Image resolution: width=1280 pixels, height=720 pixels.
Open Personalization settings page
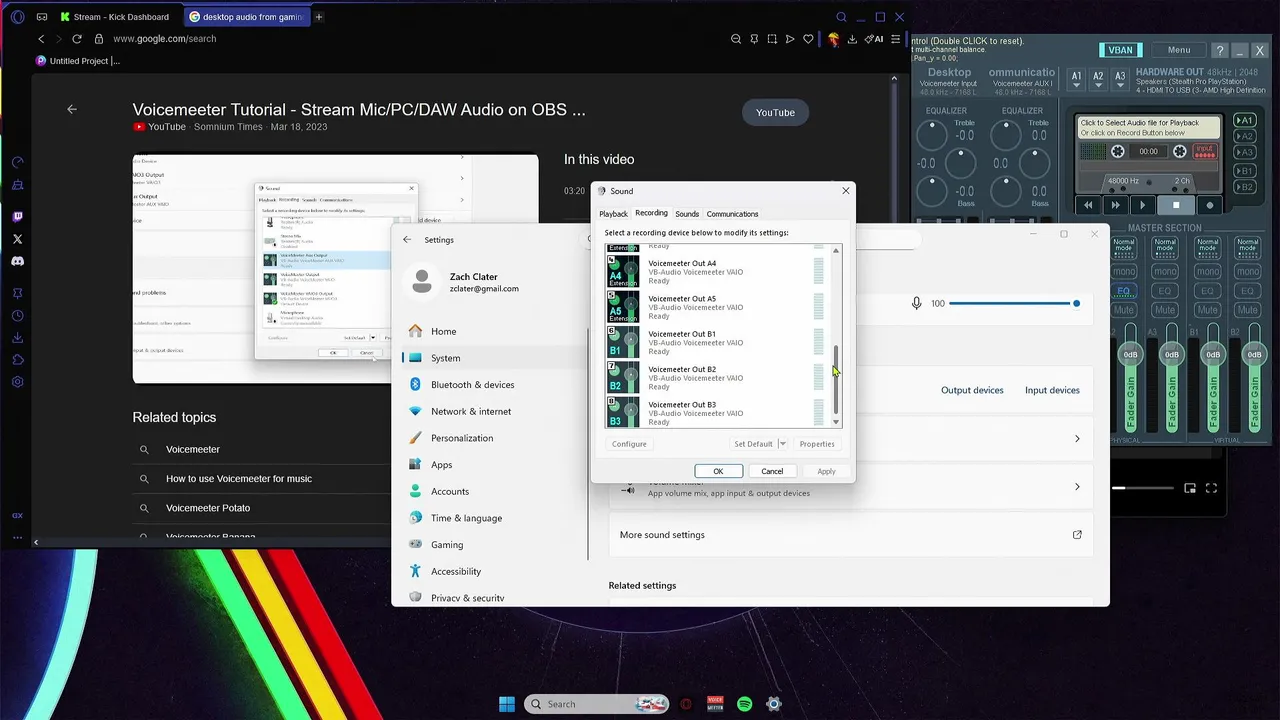coord(495,438)
